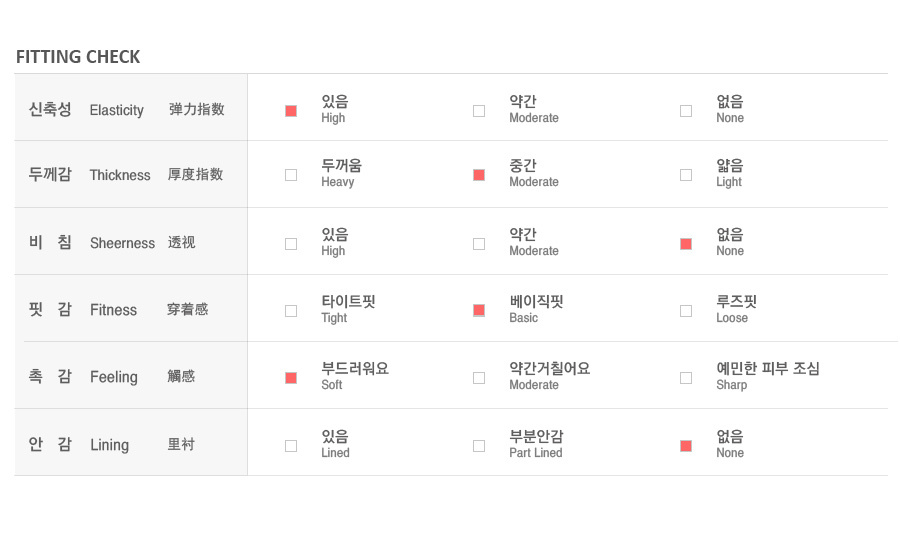Check the Elasticity None checkbox
Viewport: 900px width, 552px height.
click(x=685, y=111)
